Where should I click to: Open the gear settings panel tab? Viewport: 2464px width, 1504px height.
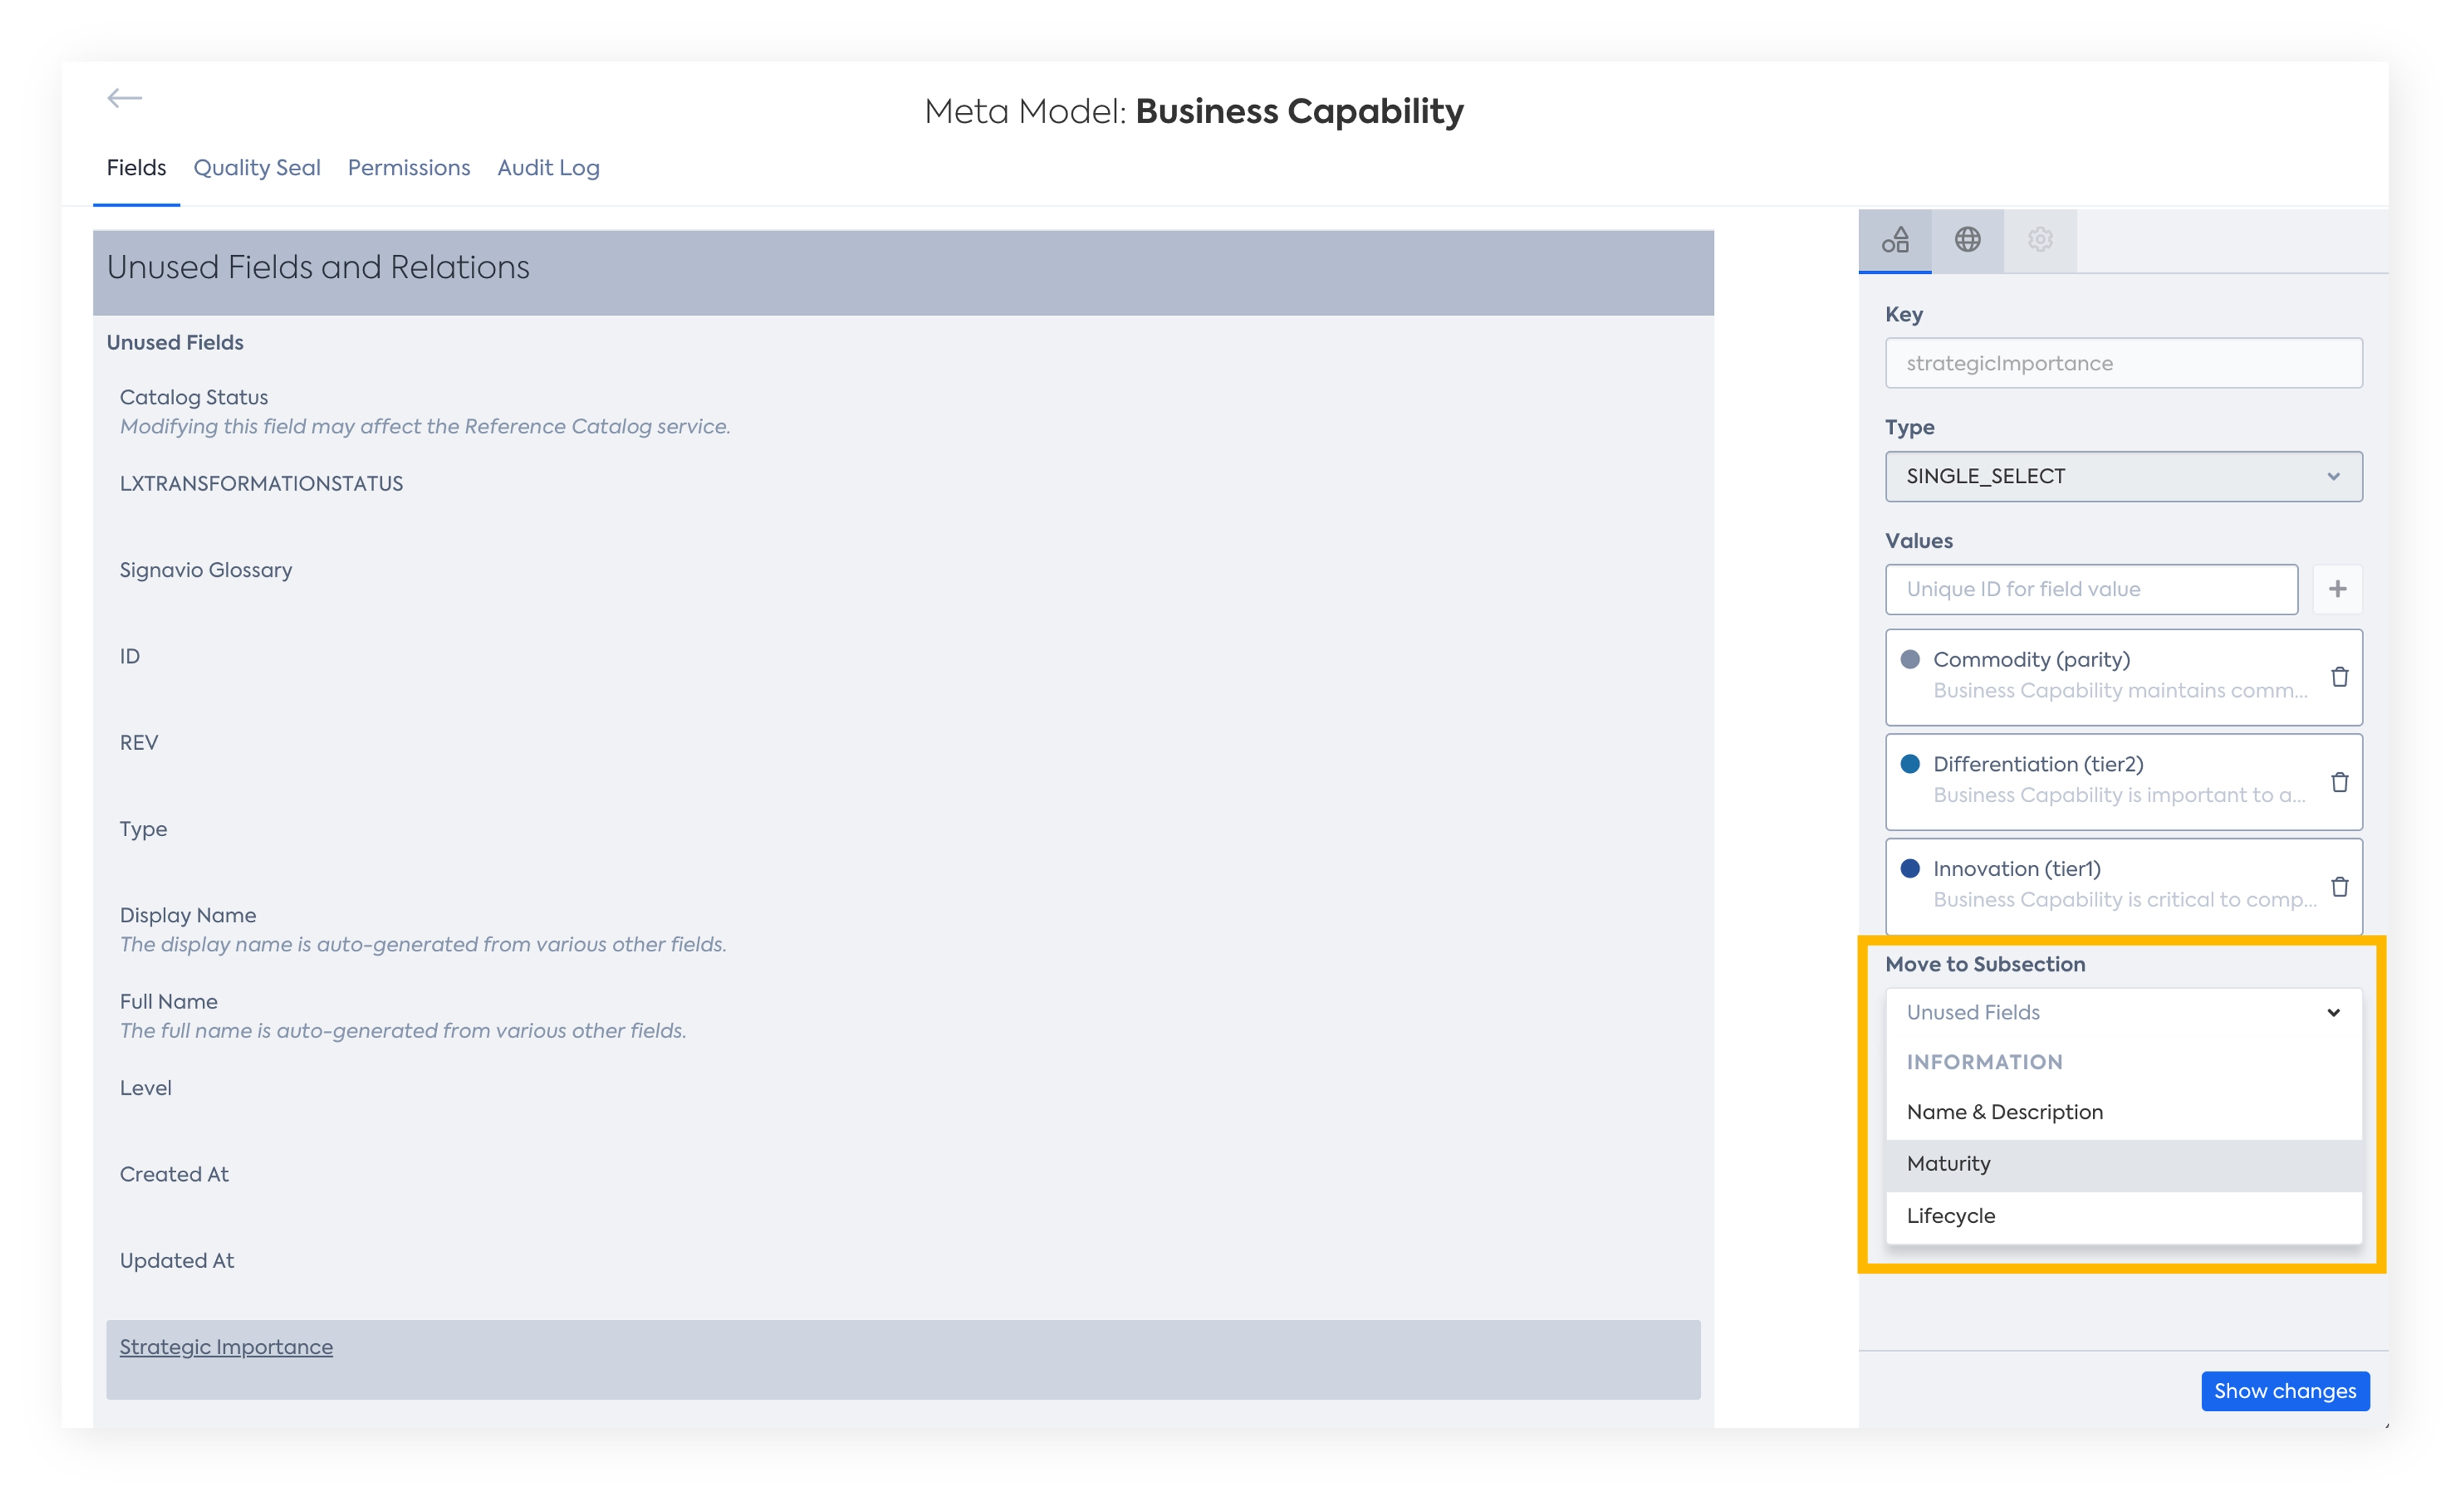(2040, 240)
